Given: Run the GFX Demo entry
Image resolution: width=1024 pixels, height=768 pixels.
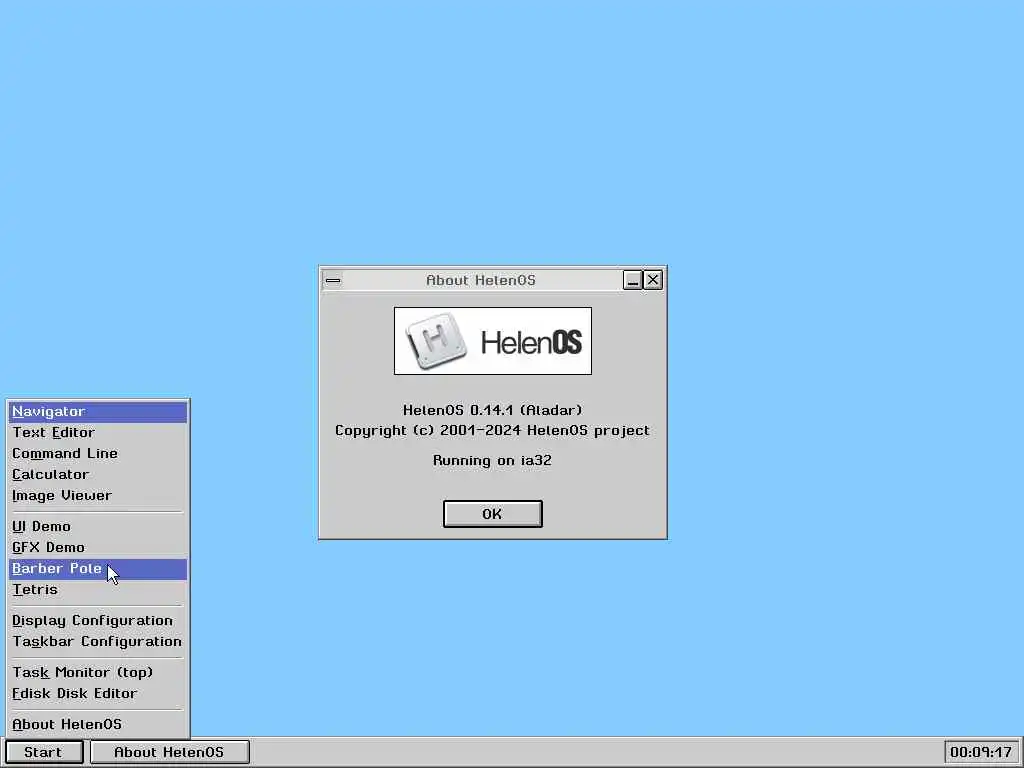Looking at the screenshot, I should [x=98, y=547].
